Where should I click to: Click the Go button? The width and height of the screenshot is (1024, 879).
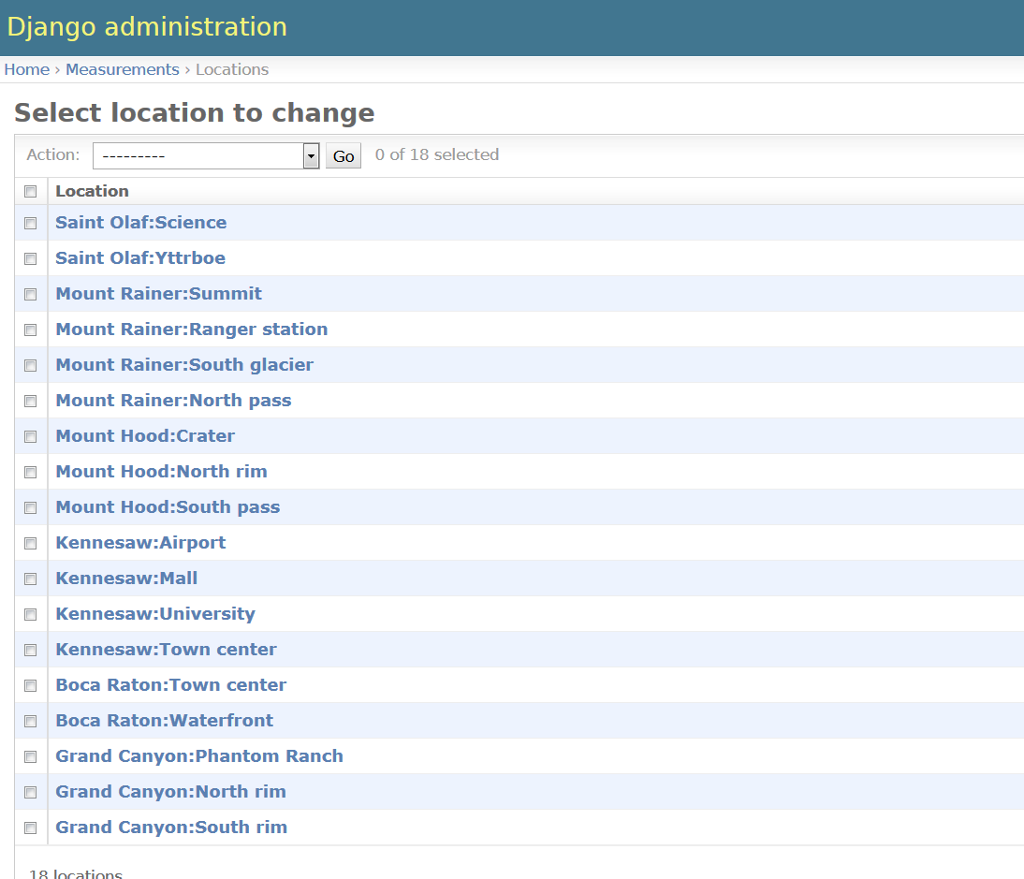pyautogui.click(x=344, y=156)
